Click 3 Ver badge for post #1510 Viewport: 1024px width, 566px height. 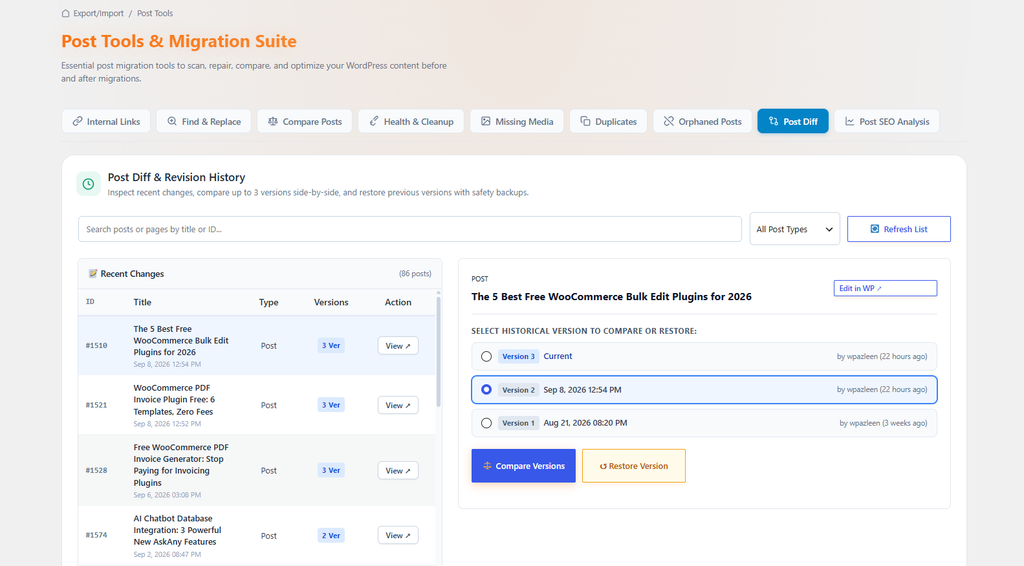[331, 345]
